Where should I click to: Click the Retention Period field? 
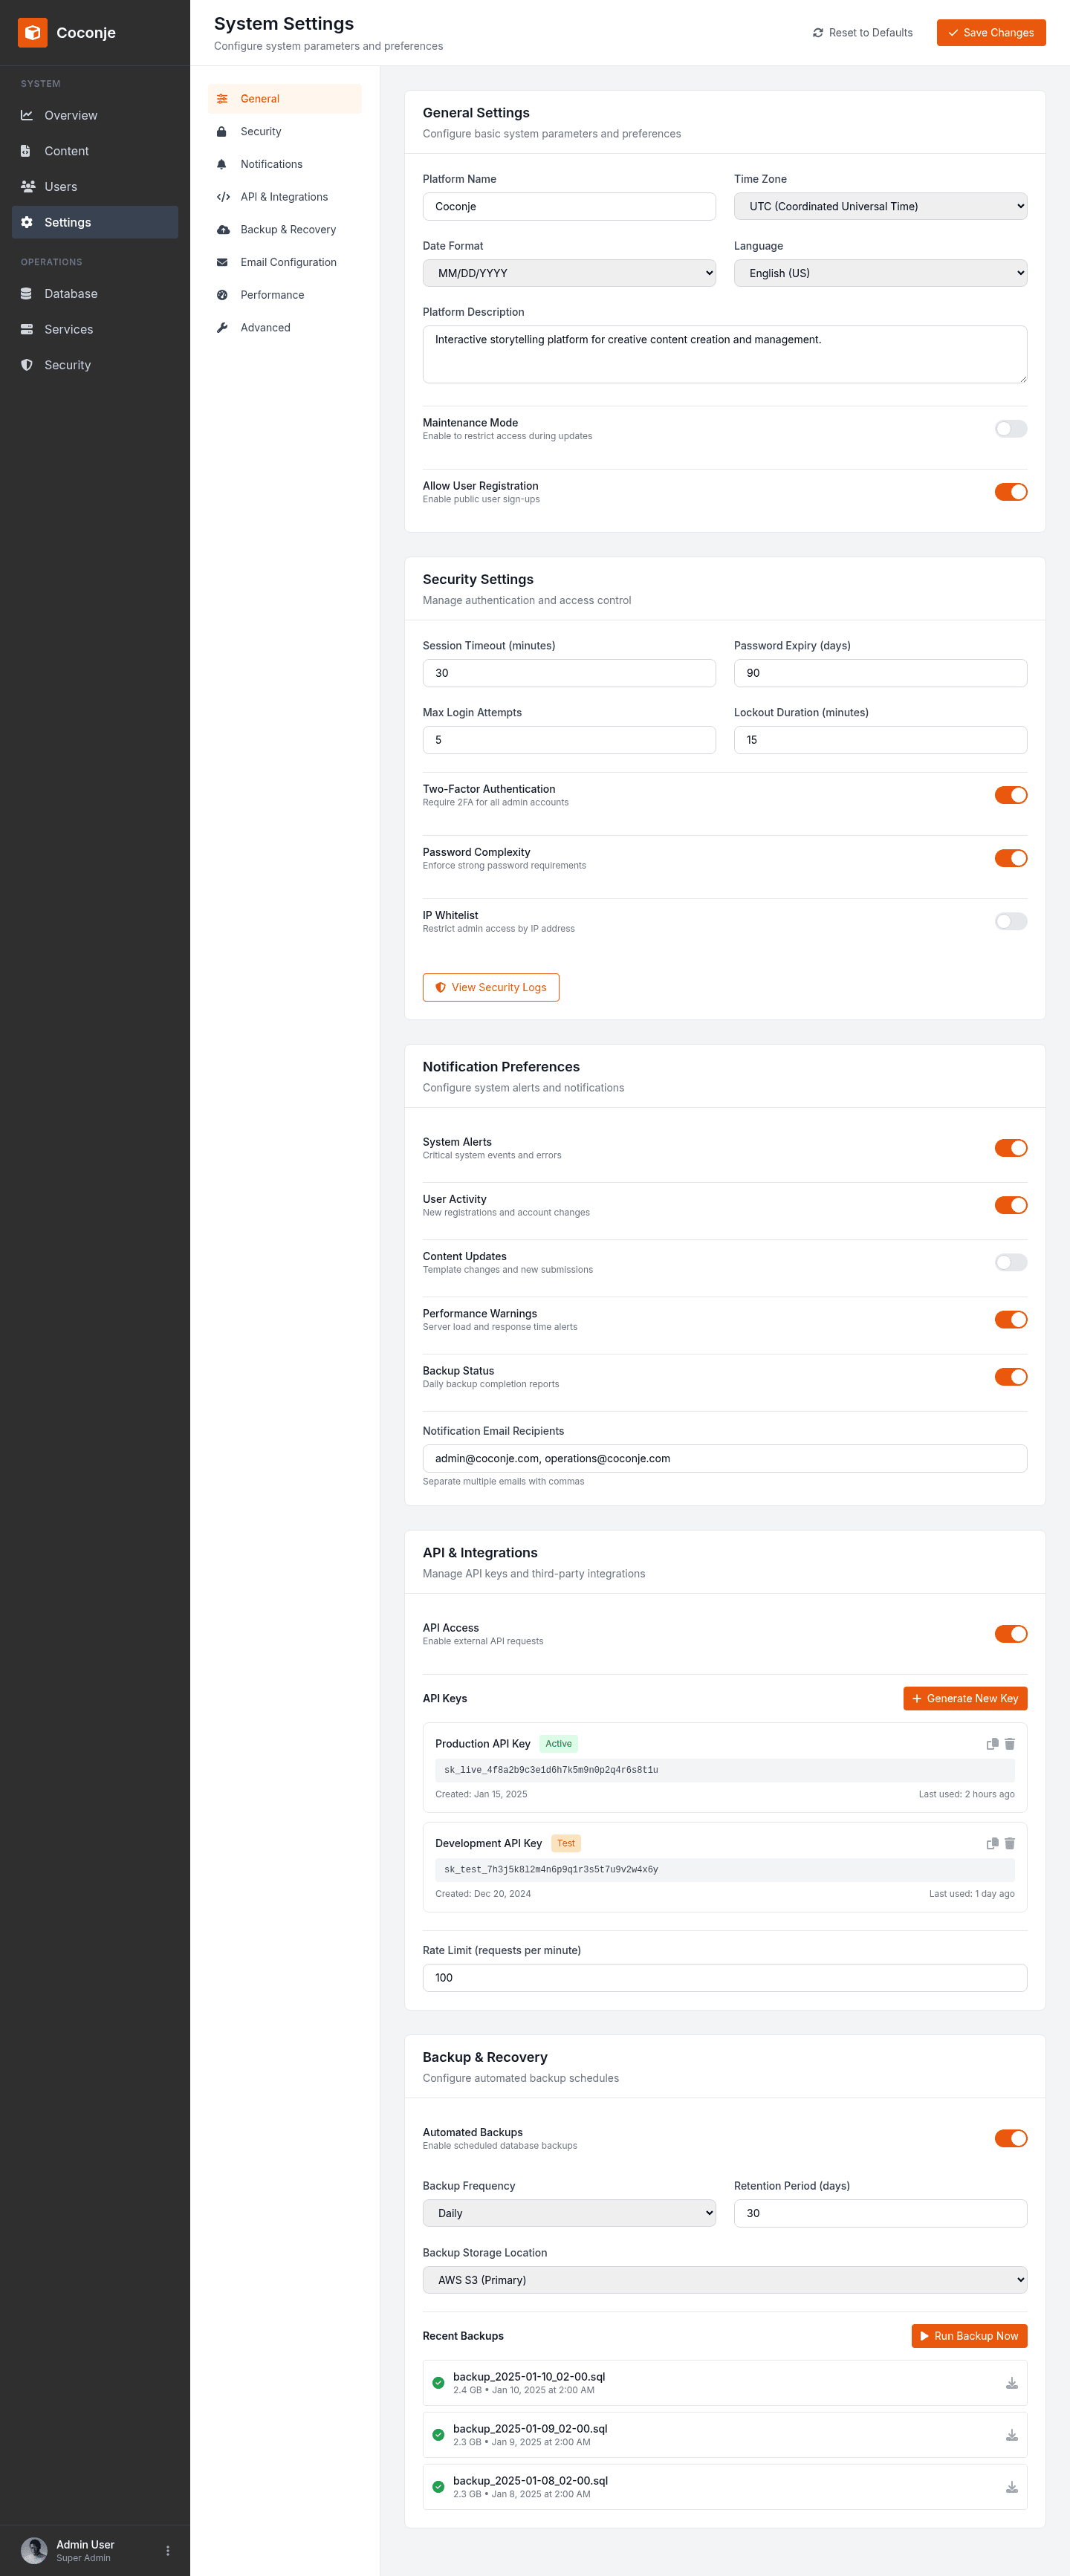[x=880, y=2213]
